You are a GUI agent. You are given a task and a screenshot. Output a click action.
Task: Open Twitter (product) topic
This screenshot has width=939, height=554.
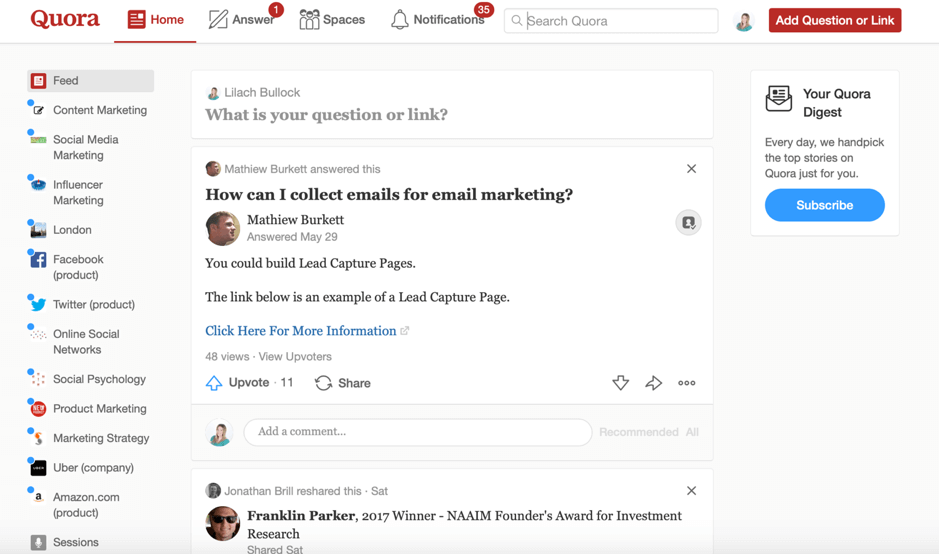coord(93,304)
